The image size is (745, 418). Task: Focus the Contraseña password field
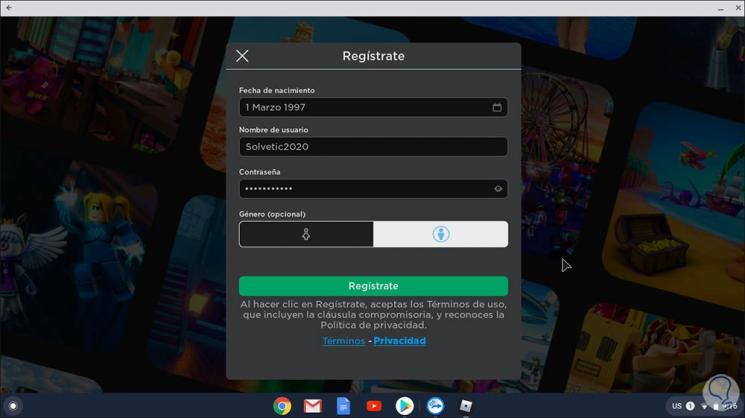click(373, 189)
